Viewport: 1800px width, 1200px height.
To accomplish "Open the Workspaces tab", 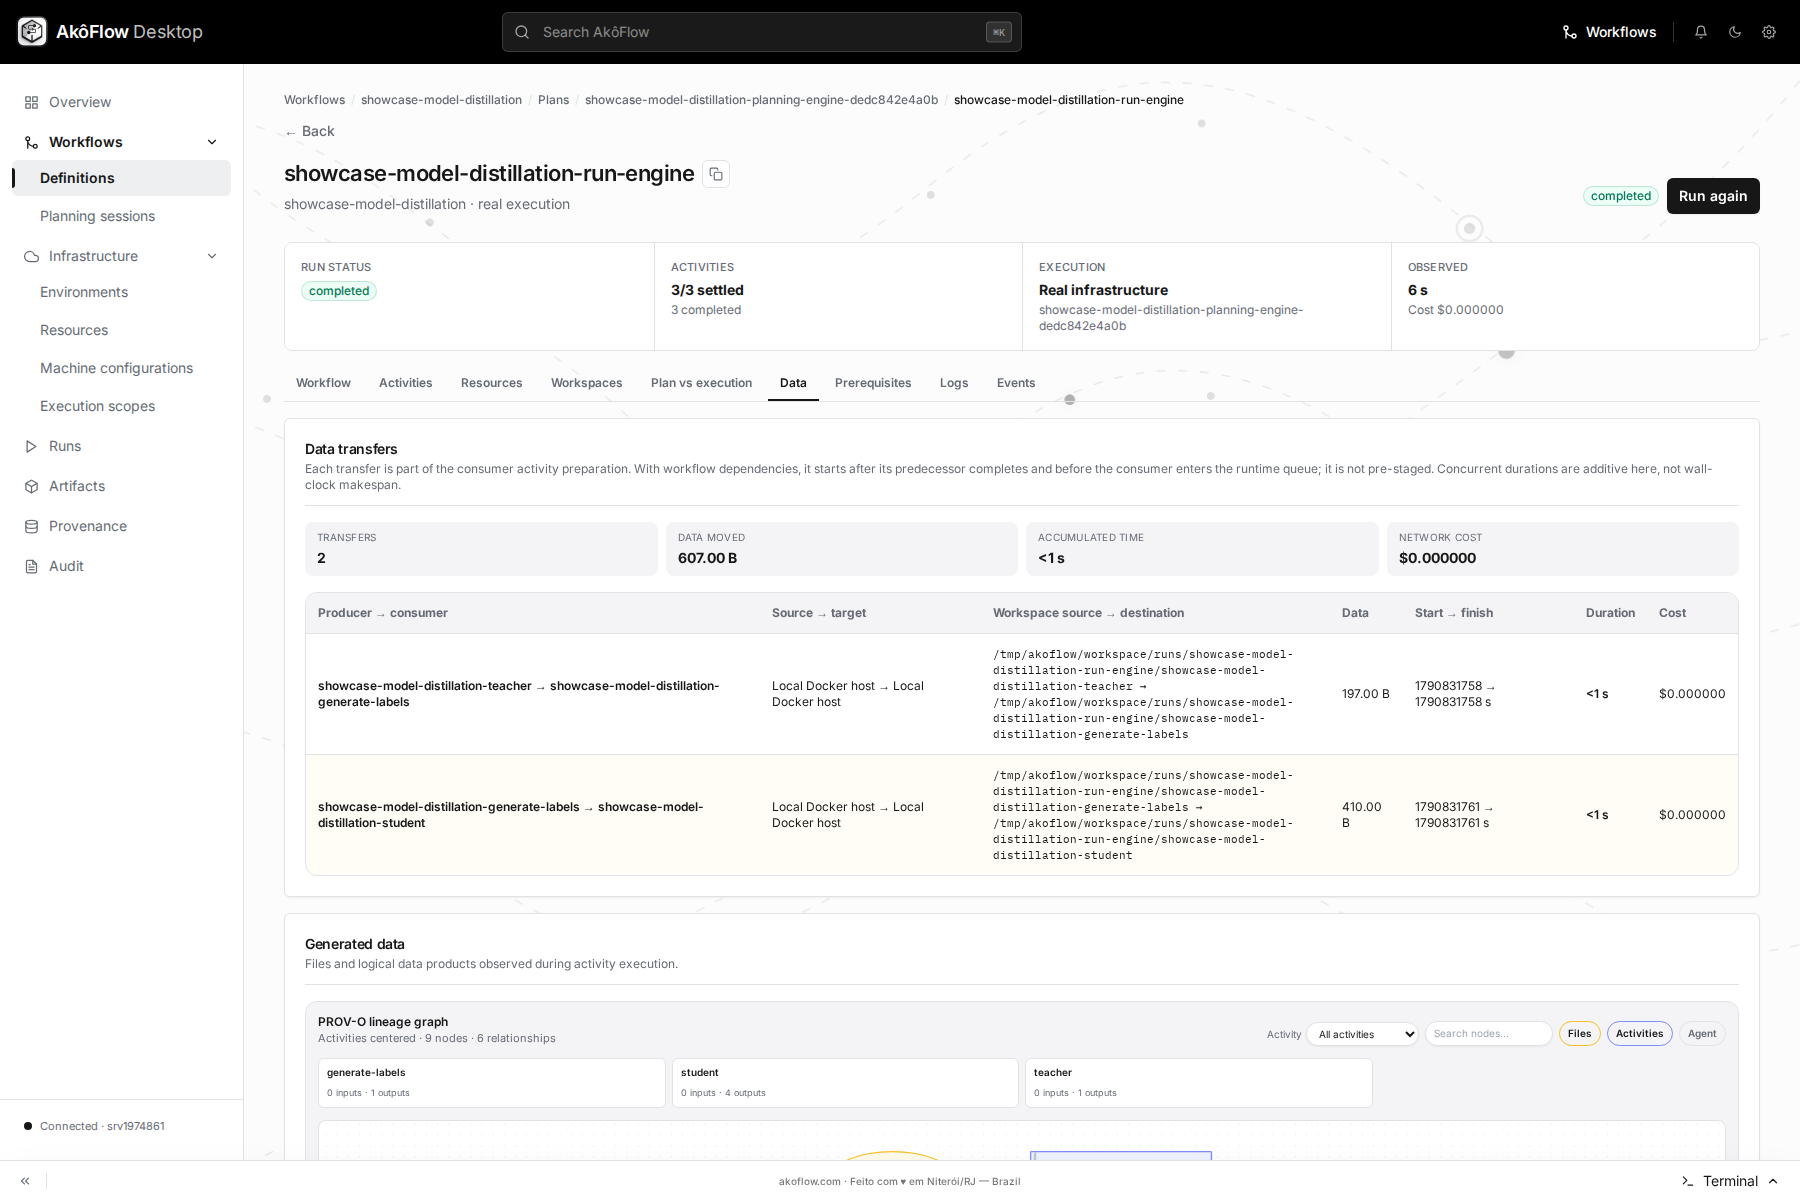I will click(587, 383).
